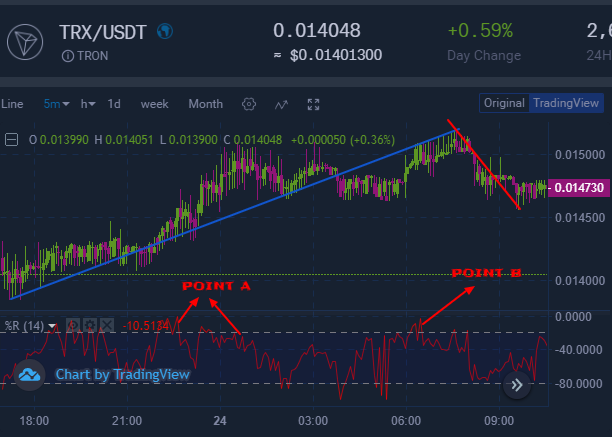The image size is (612, 437).
Task: Click the H 0.014051 high value
Action: click(124, 140)
